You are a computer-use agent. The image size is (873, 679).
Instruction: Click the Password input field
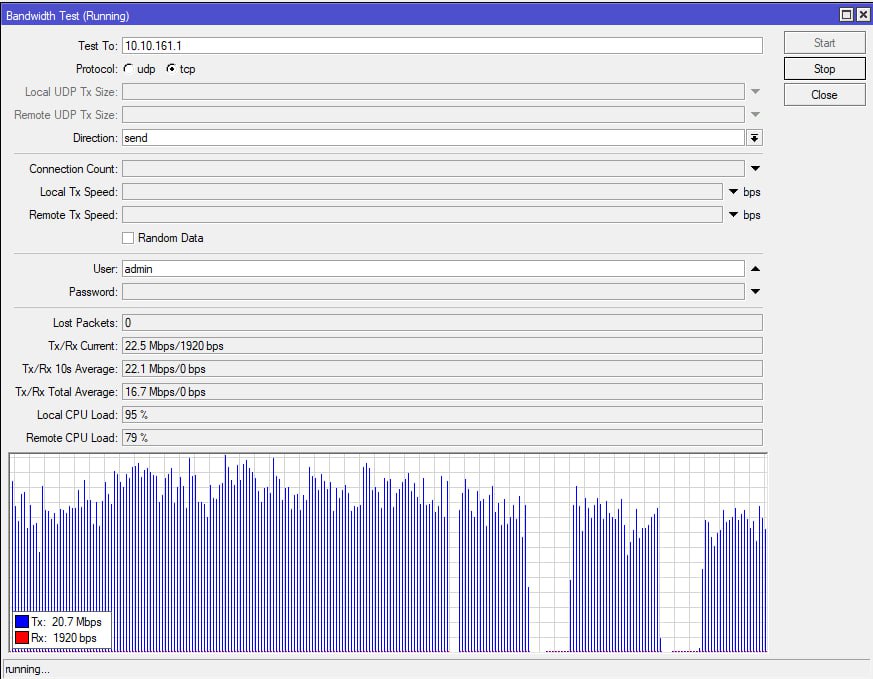click(433, 292)
